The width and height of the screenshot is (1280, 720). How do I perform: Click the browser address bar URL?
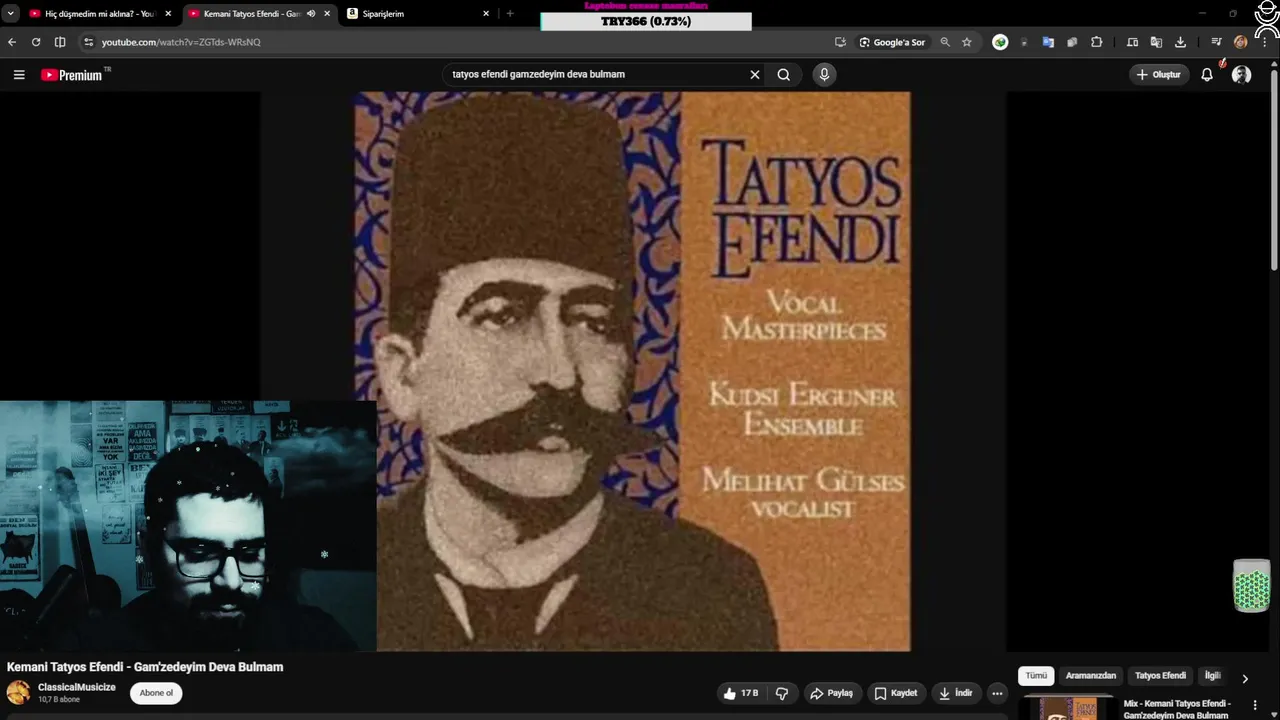(181, 42)
